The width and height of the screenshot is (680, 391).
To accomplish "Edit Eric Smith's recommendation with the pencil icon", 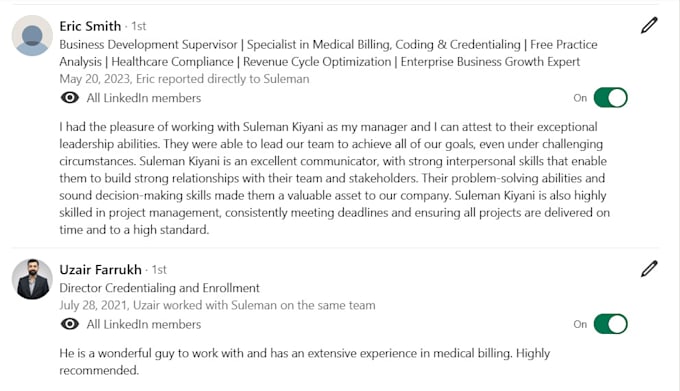I will coord(649,25).
